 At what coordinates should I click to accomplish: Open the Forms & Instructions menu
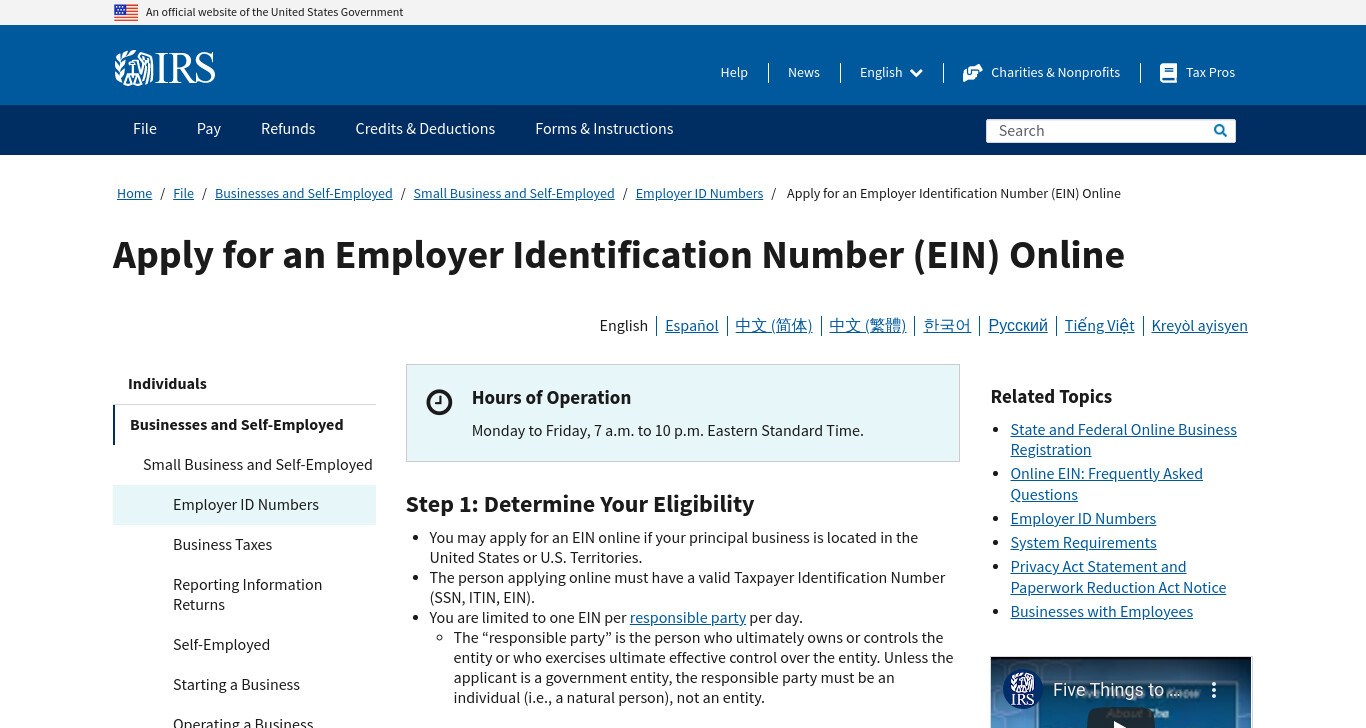point(604,129)
